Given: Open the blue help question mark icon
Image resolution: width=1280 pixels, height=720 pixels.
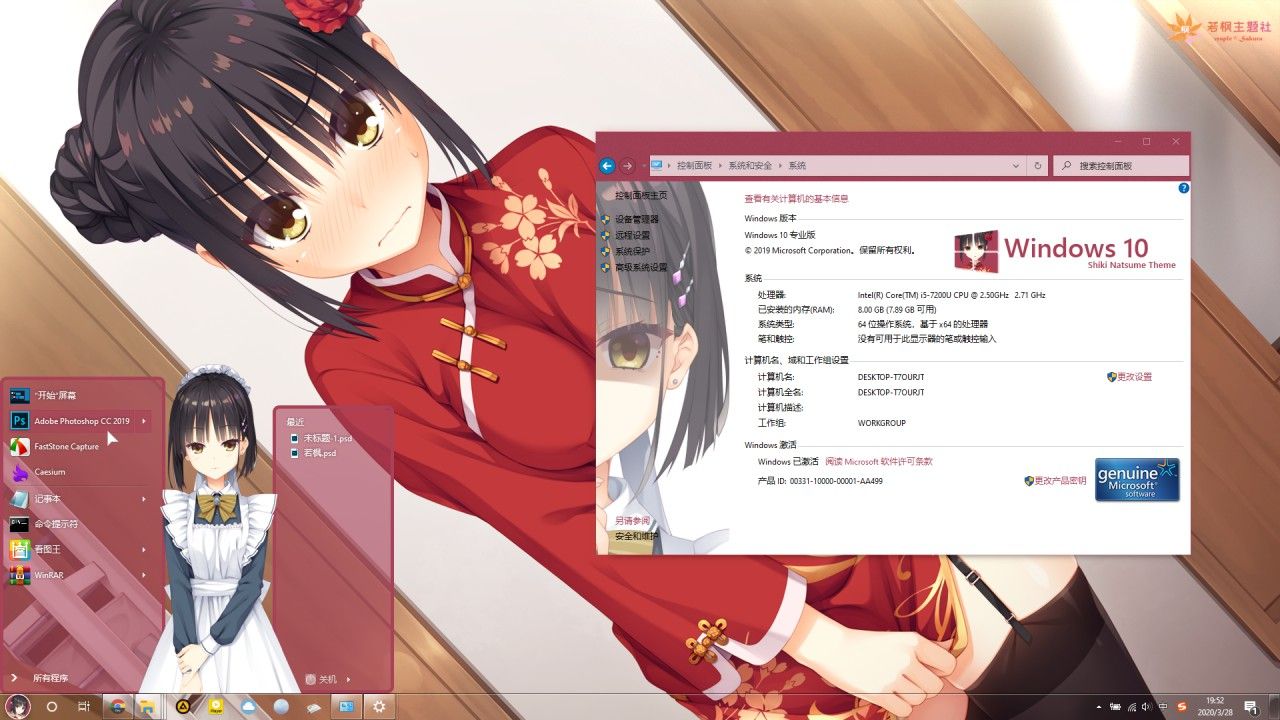Looking at the screenshot, I should pyautogui.click(x=1184, y=188).
